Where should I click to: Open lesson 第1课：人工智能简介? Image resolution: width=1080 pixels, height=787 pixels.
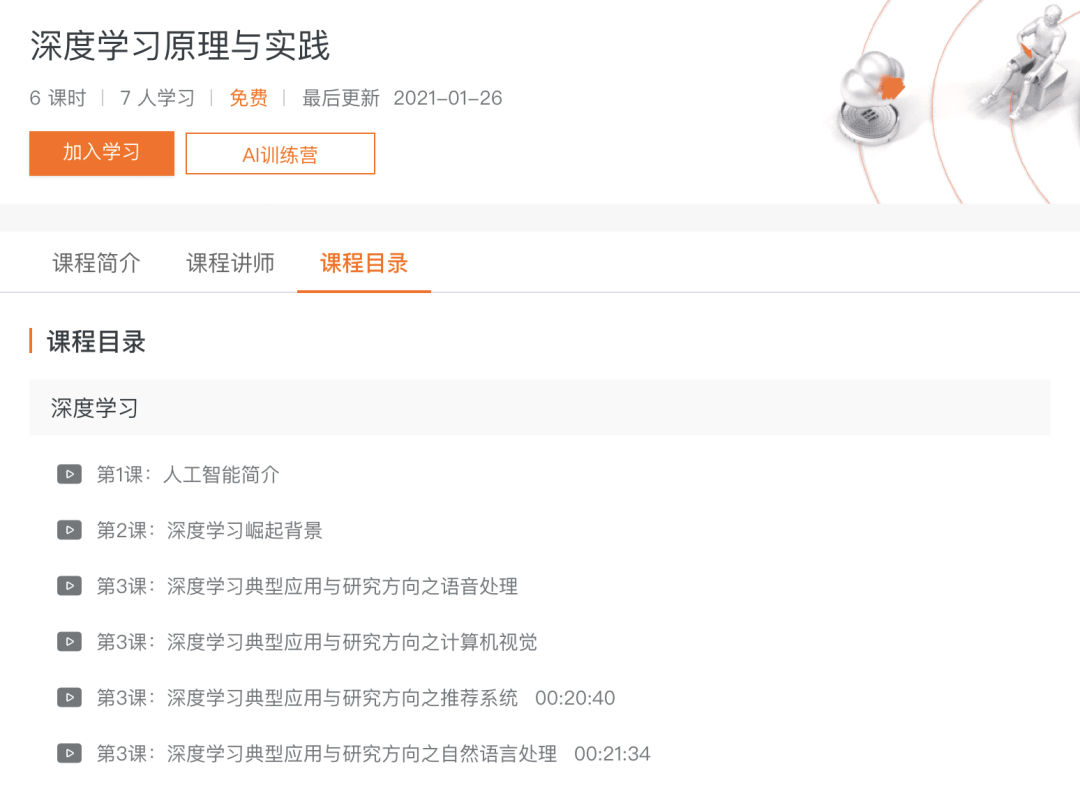point(188,474)
